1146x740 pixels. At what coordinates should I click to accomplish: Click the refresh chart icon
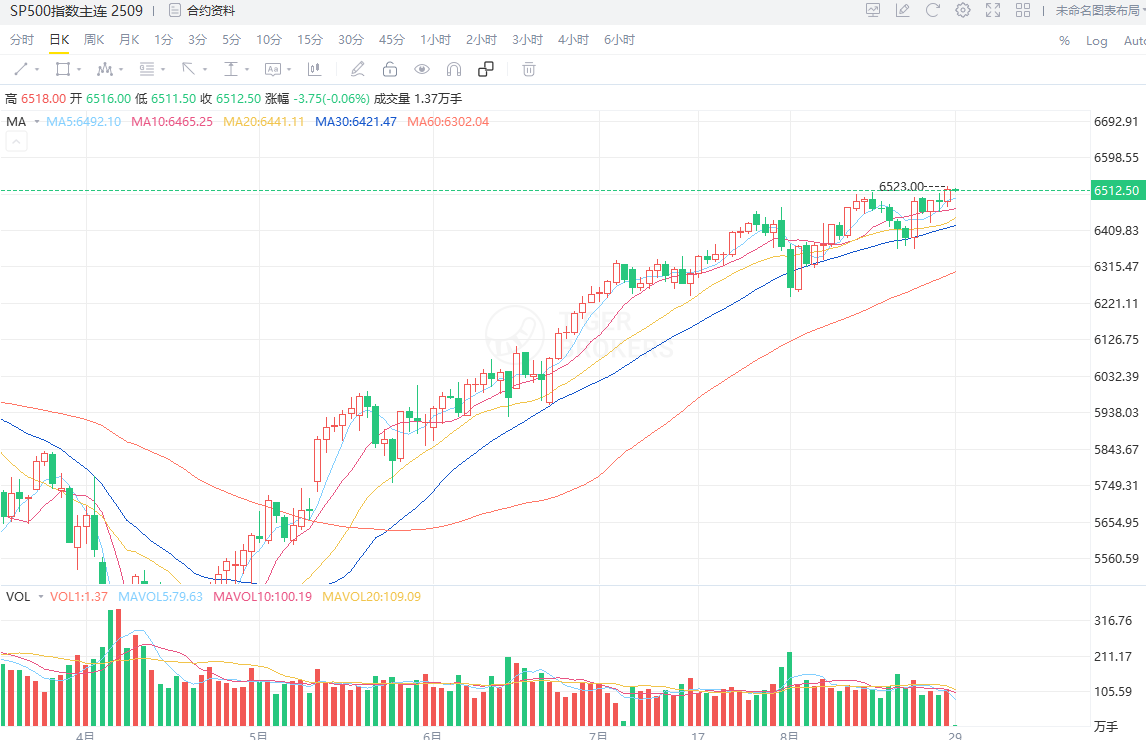pyautogui.click(x=932, y=10)
